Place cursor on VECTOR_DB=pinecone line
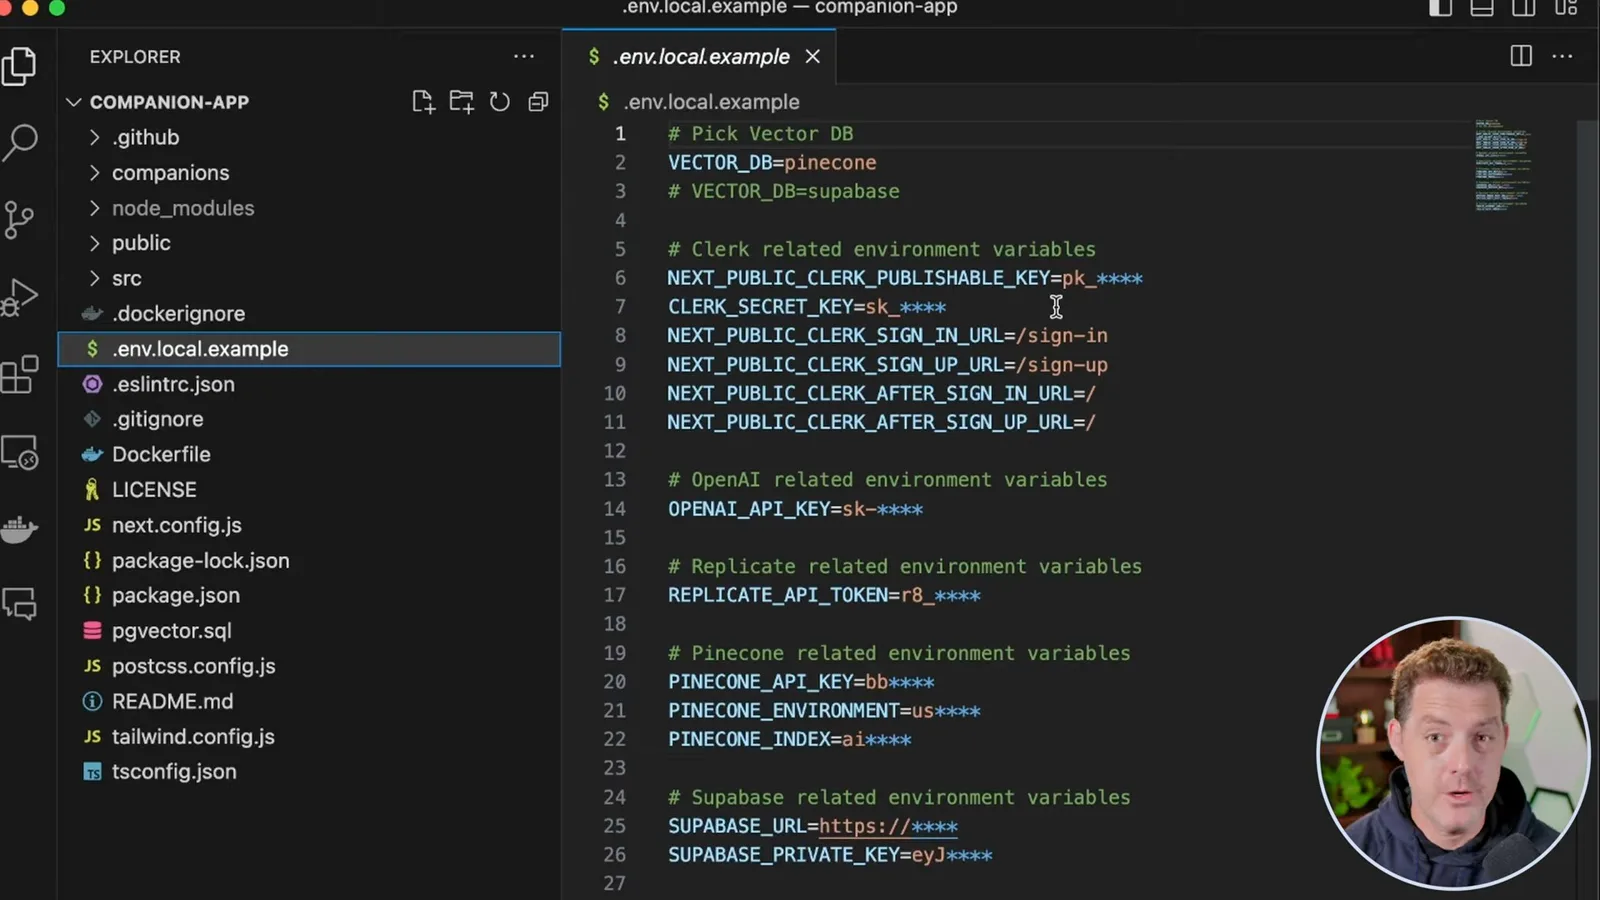 pyautogui.click(x=772, y=162)
